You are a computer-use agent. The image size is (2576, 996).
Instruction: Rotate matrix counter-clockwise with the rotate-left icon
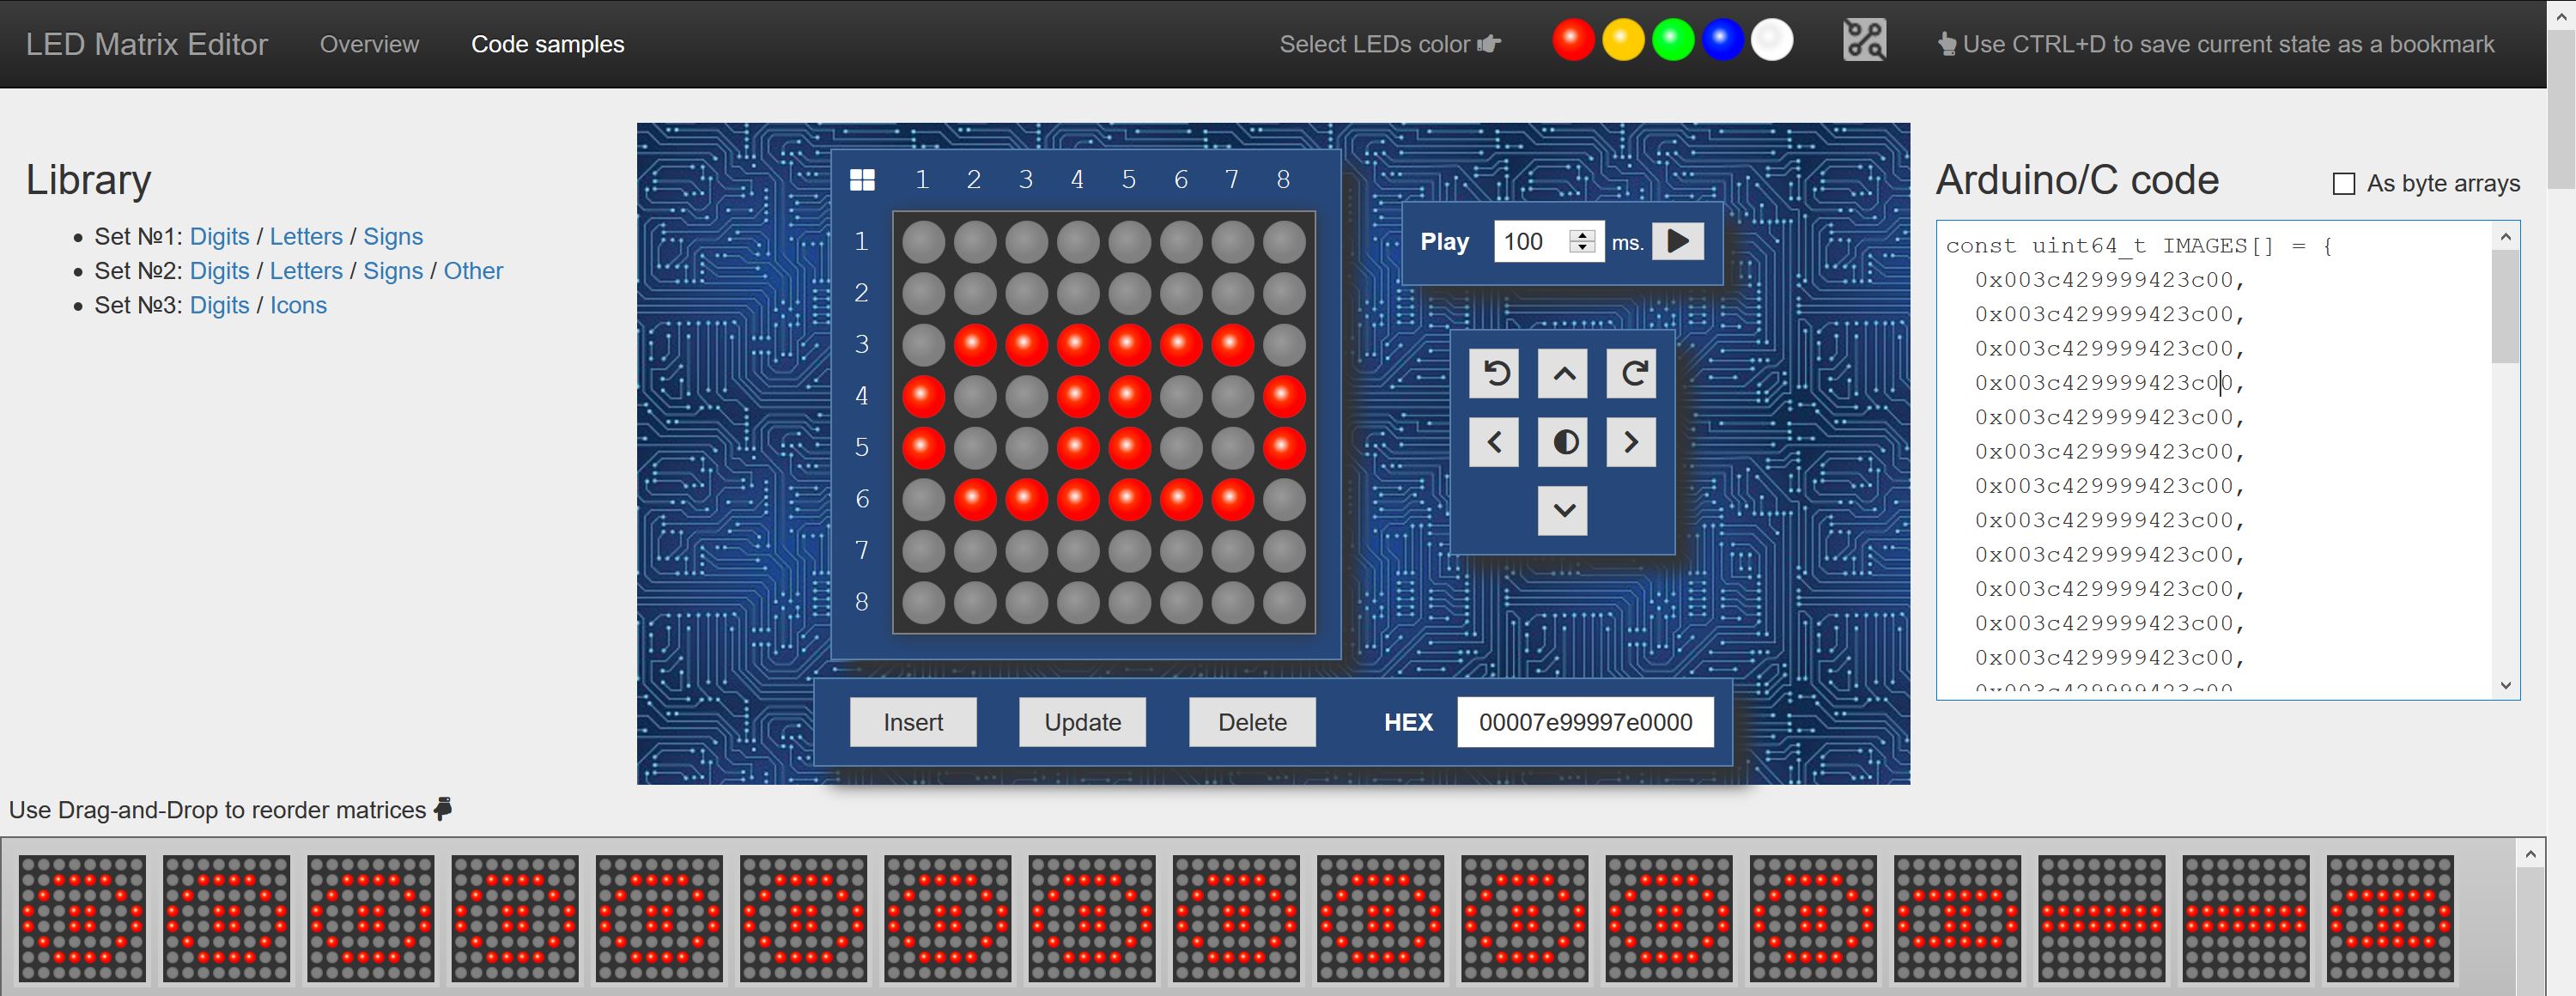pyautogui.click(x=1495, y=374)
